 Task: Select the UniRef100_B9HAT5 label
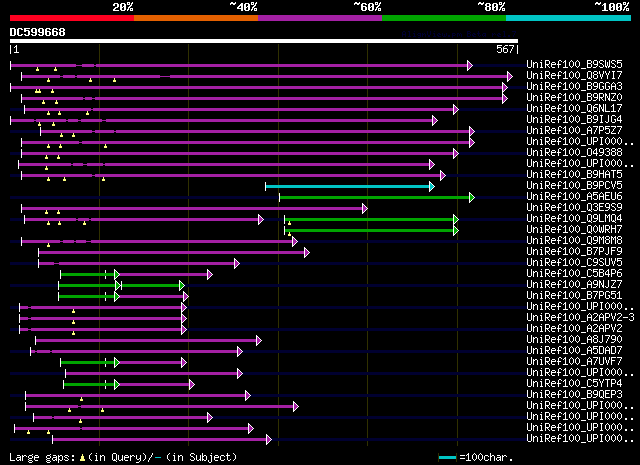coord(574,174)
